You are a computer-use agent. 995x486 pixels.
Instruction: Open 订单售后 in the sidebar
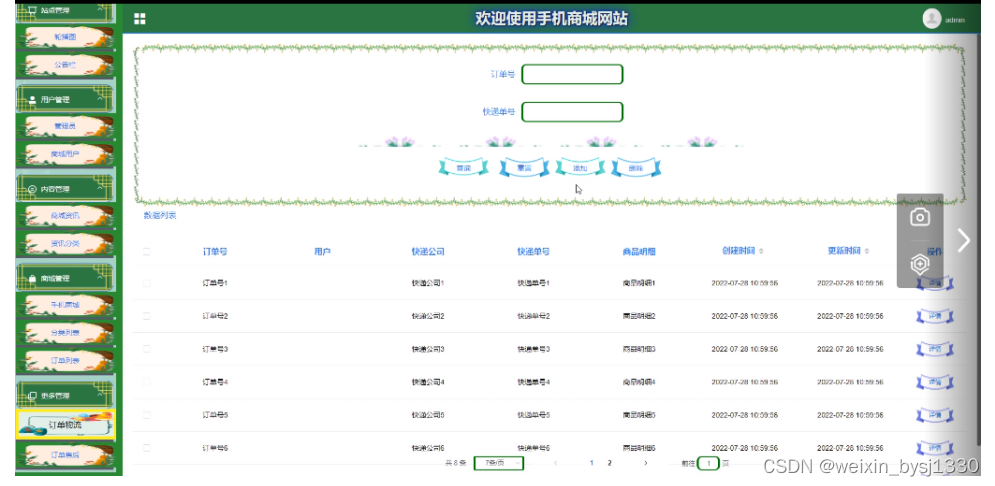point(65,455)
